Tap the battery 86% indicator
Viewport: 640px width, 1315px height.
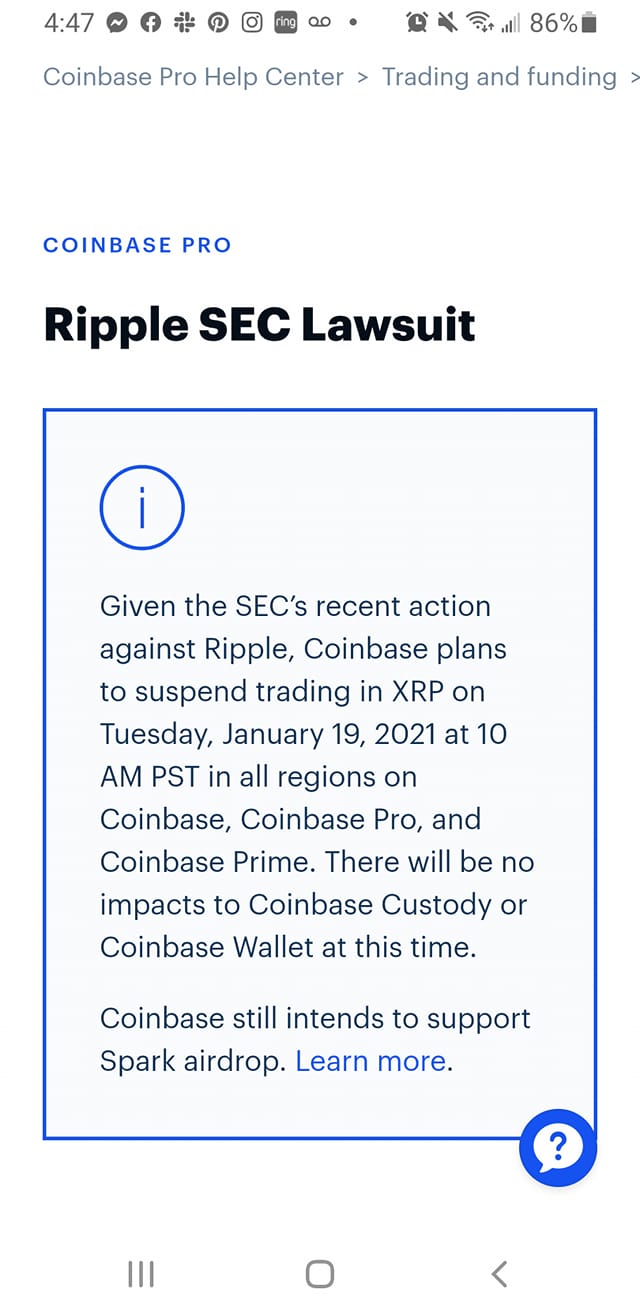tap(563, 23)
